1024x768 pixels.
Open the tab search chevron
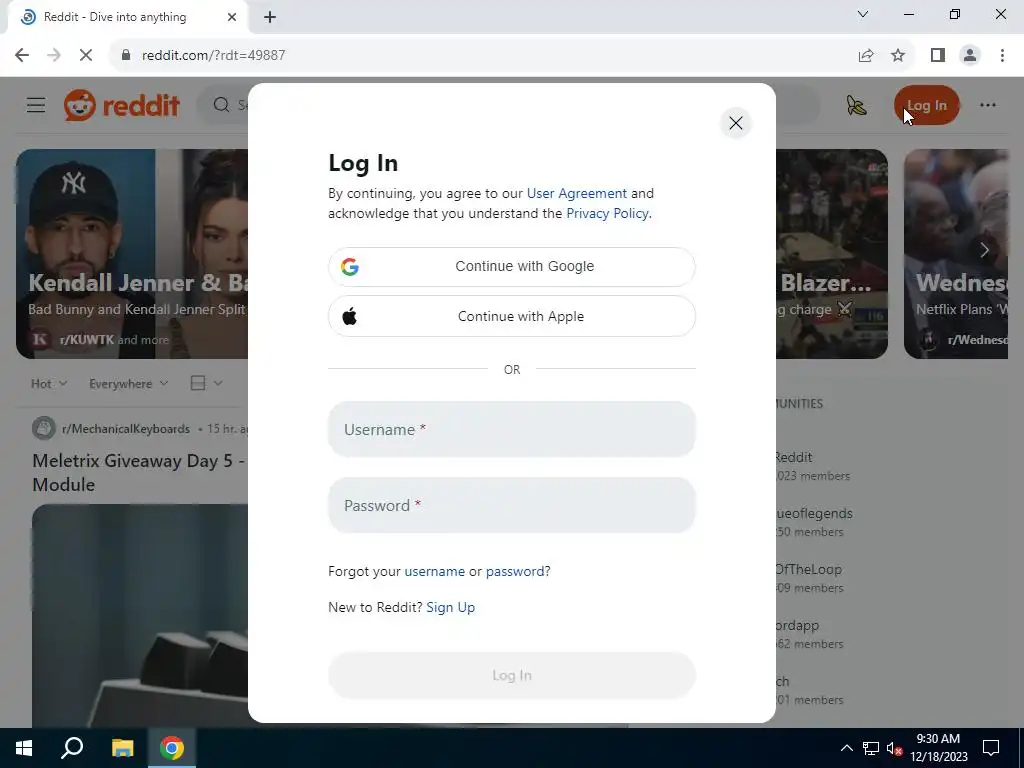coord(863,14)
